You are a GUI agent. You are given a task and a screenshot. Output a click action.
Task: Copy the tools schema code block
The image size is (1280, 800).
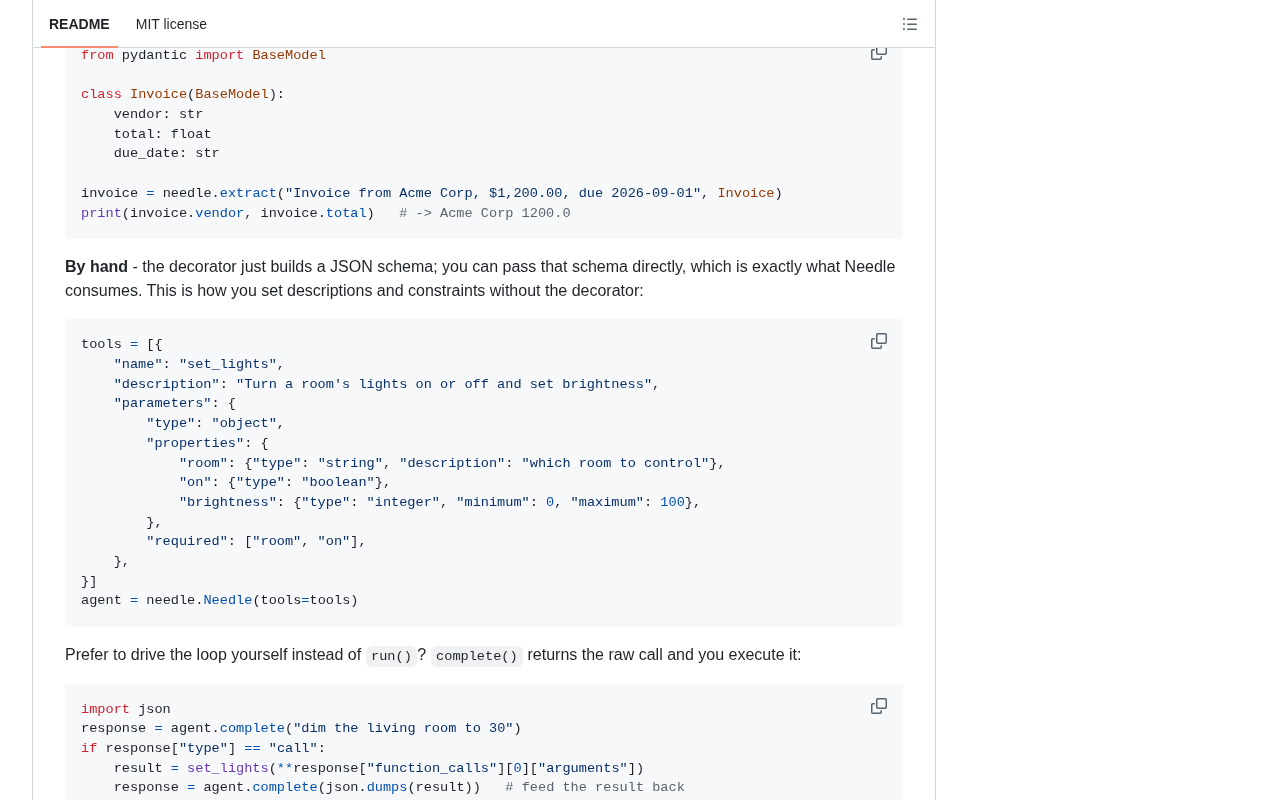click(x=879, y=341)
